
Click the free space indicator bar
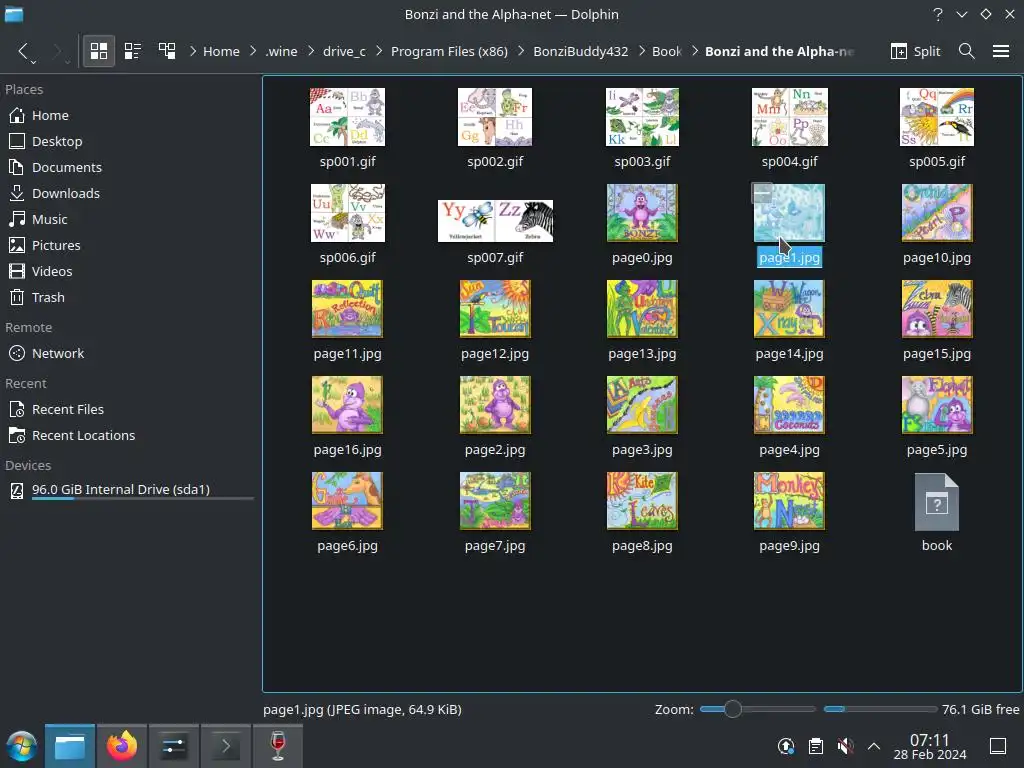[880, 709]
